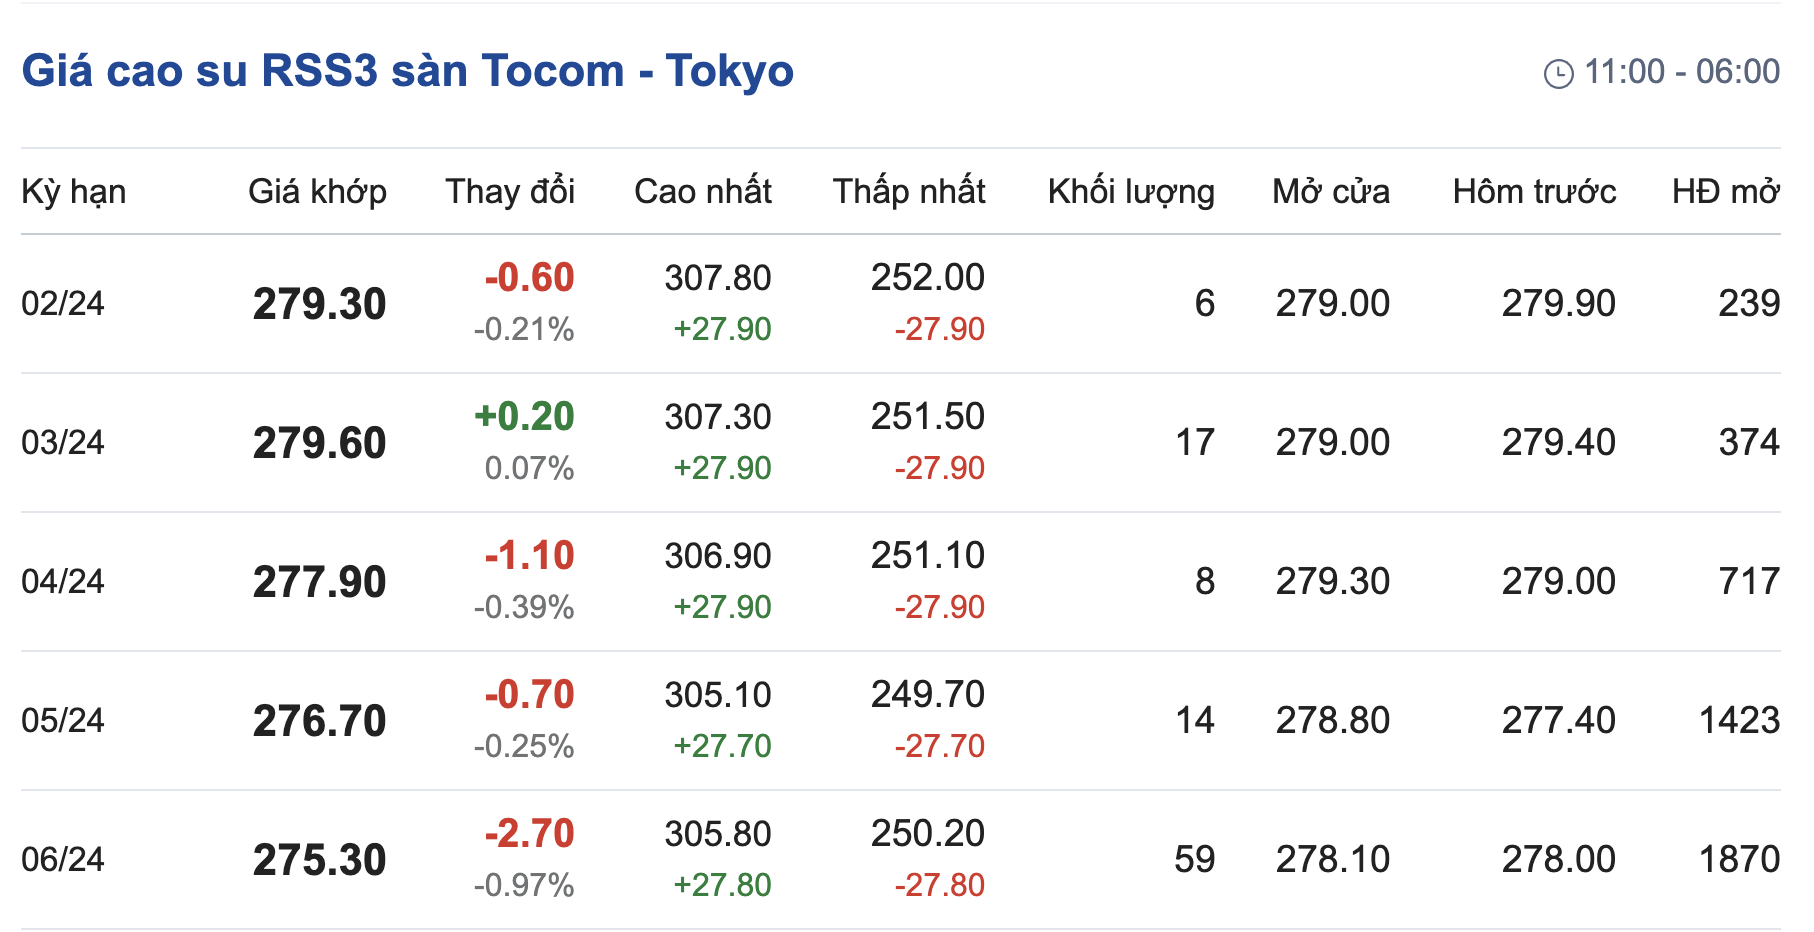Click the 1870 open interest value
The height and width of the screenshot is (932, 1814).
pos(1739,859)
